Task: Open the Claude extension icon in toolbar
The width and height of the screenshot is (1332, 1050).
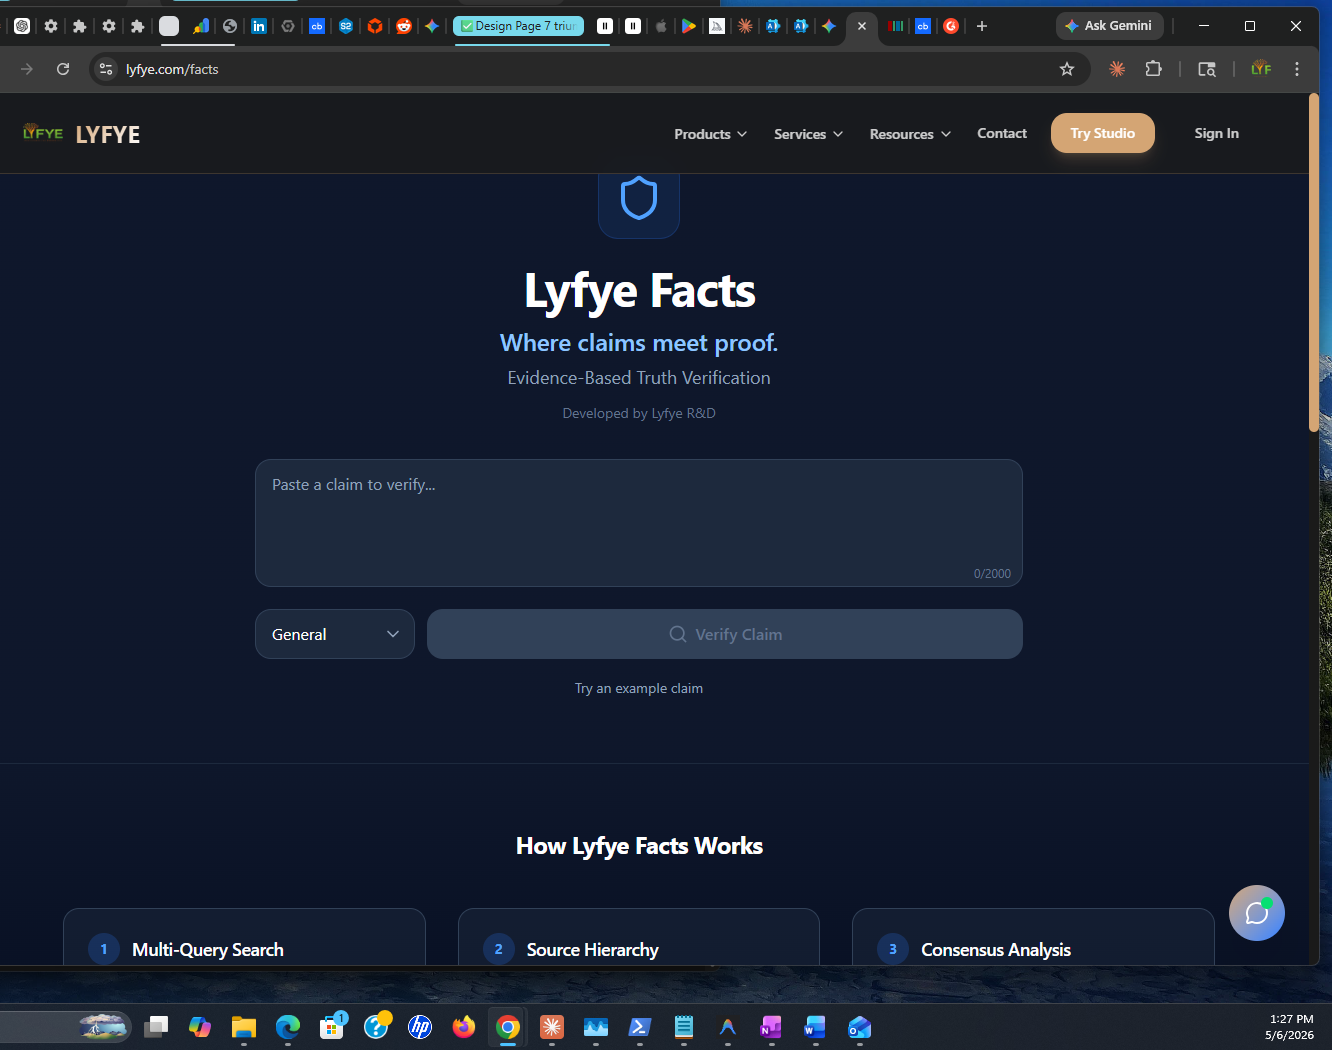Action: [x=1117, y=69]
